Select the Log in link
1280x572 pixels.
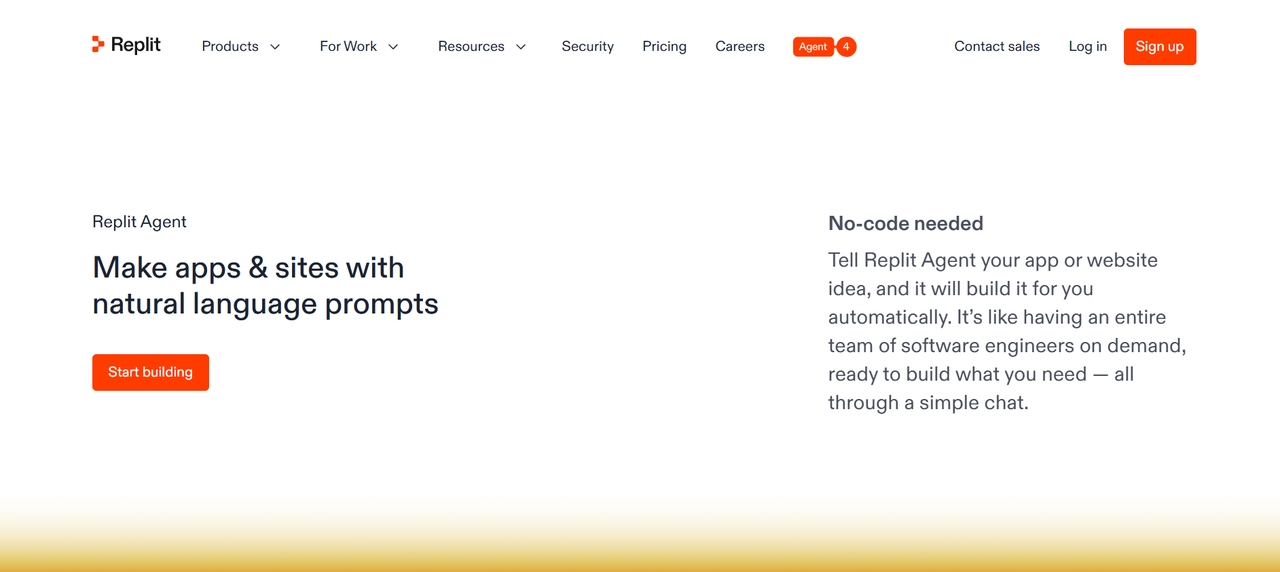[1088, 46]
